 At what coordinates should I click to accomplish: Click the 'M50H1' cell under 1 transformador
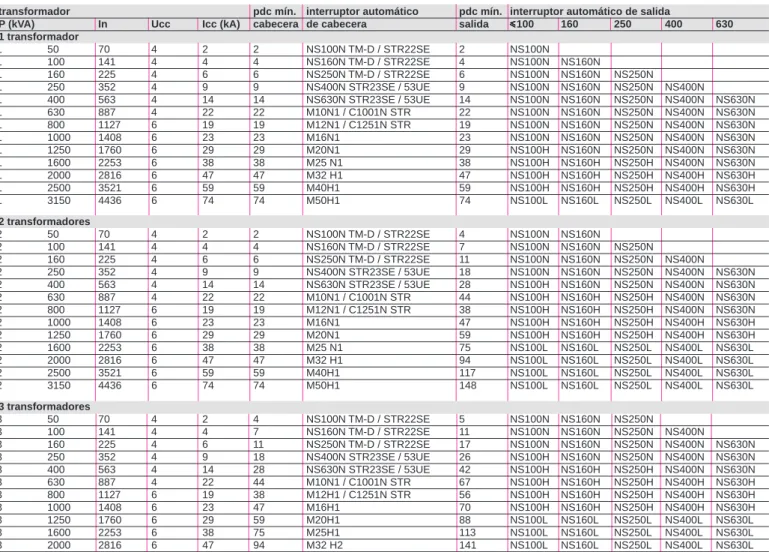pos(323,201)
